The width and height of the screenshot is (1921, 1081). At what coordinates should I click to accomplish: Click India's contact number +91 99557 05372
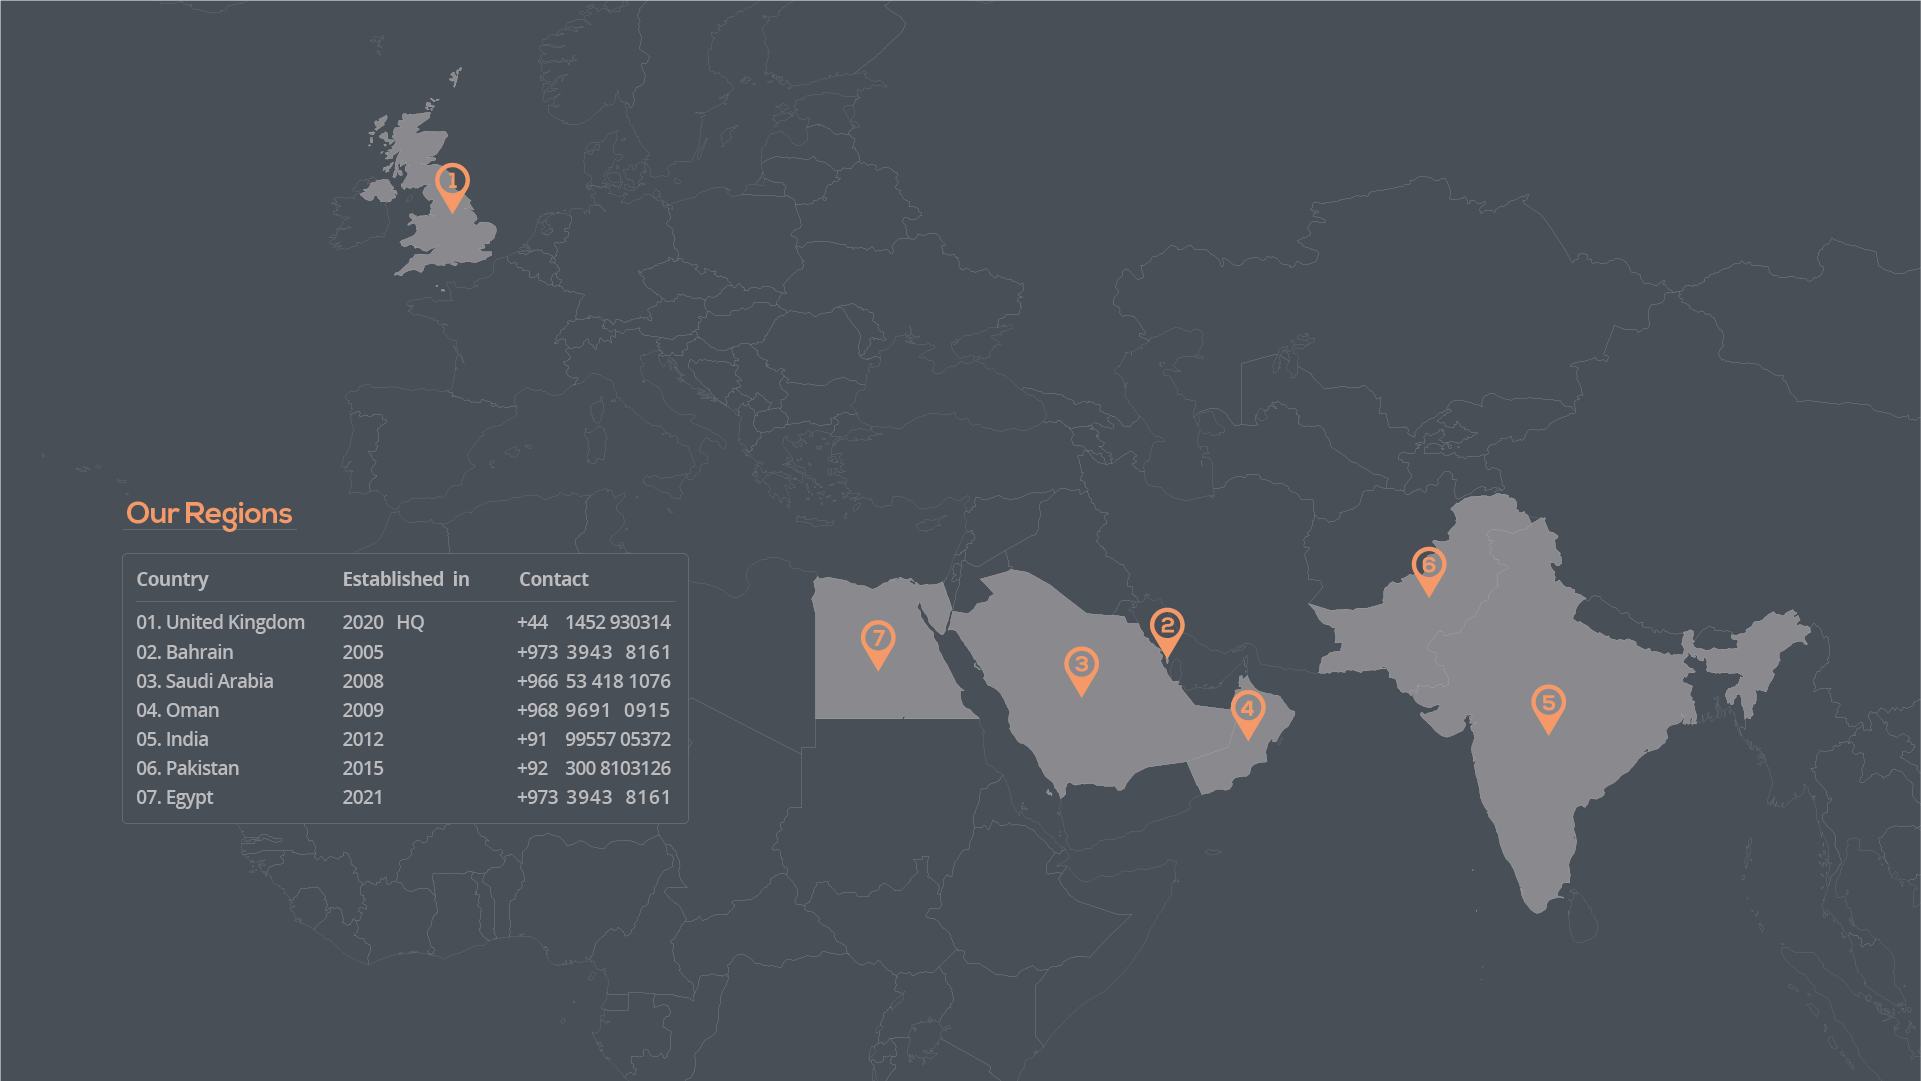pos(593,739)
